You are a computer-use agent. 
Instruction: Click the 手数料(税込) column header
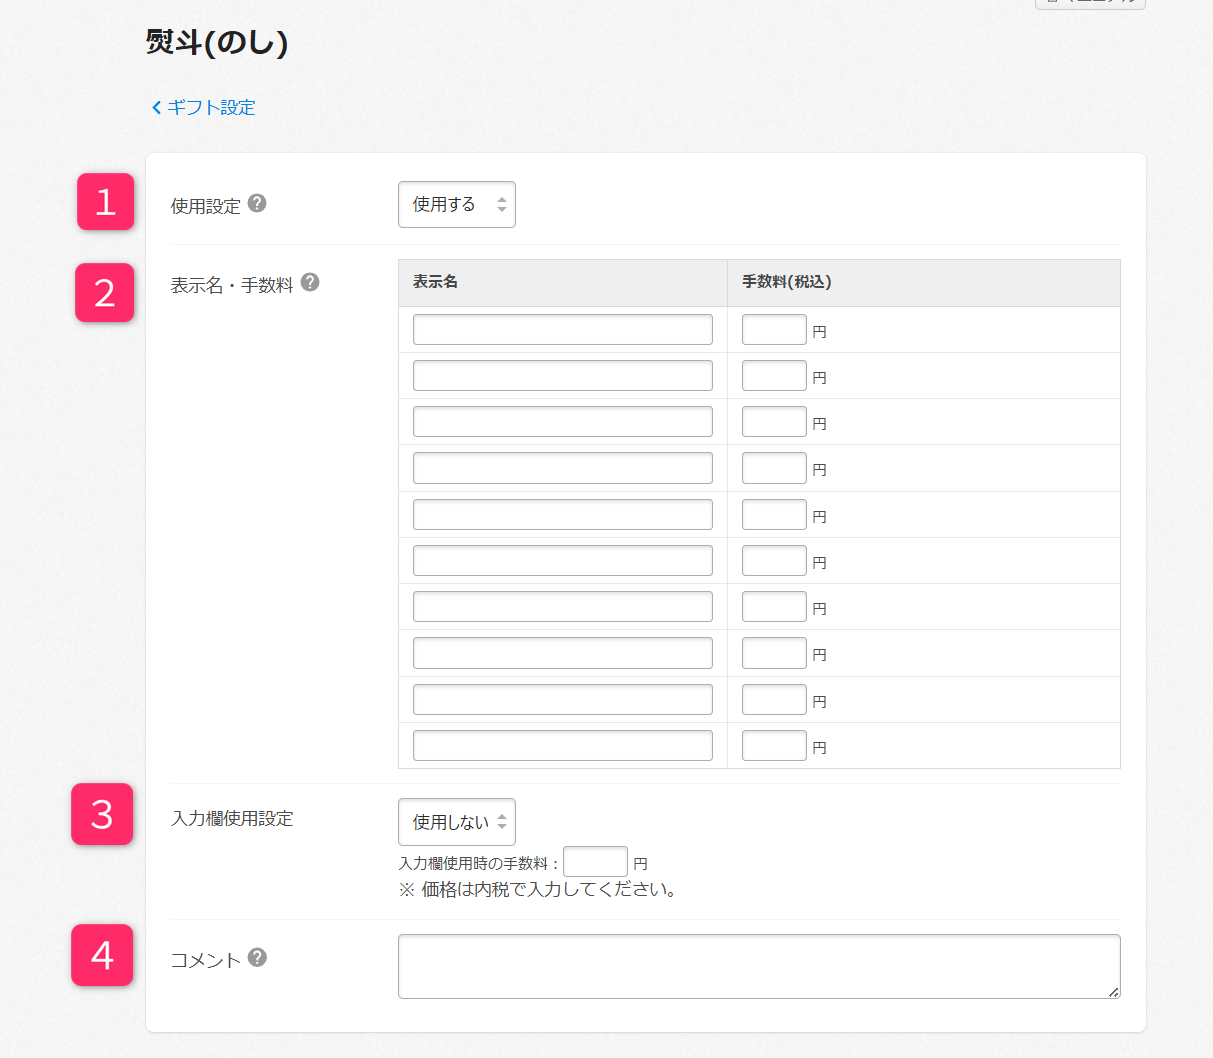point(786,283)
